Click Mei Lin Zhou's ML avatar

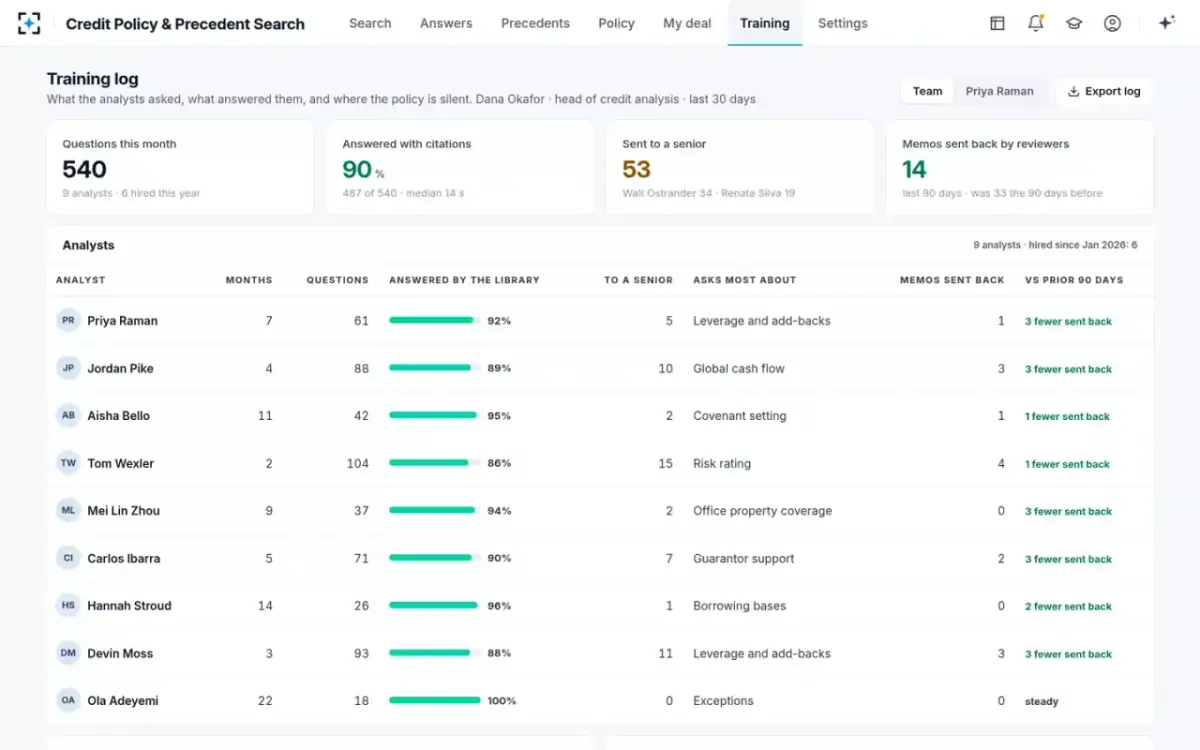(68, 511)
